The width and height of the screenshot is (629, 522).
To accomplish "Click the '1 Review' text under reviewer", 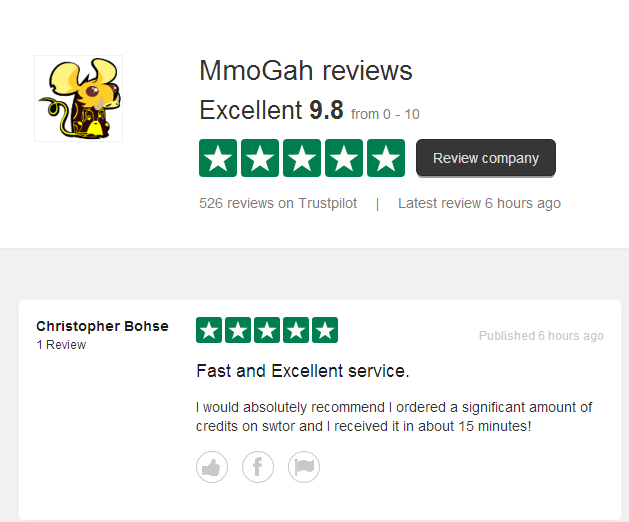I will [61, 345].
